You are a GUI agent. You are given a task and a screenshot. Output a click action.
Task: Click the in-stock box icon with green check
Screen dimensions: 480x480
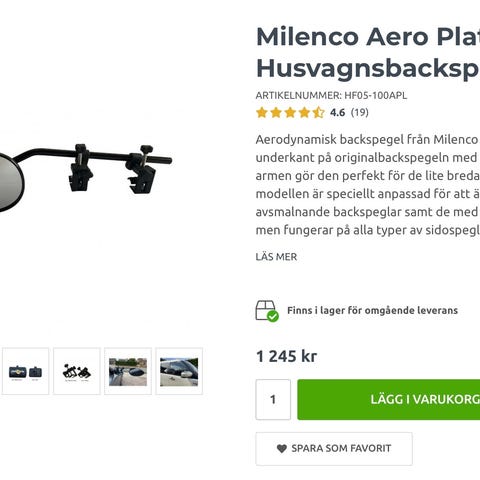point(267,311)
